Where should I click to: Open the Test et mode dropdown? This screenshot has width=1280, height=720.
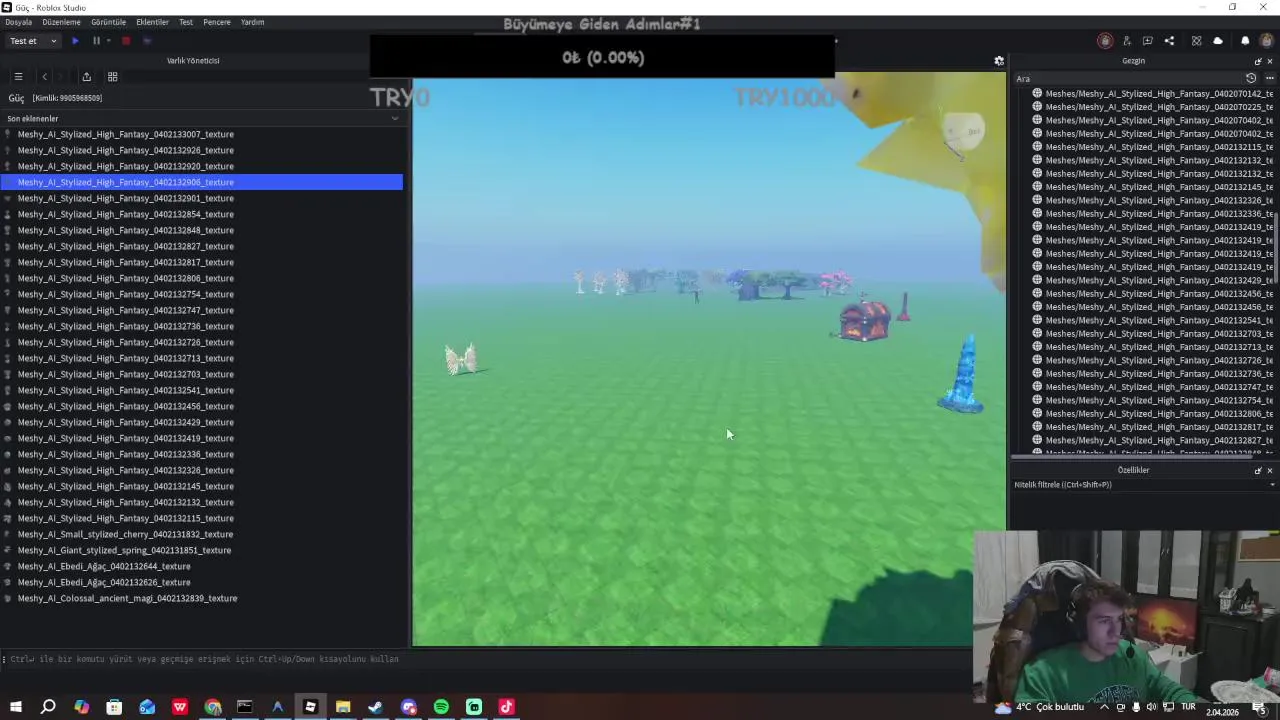coord(31,41)
